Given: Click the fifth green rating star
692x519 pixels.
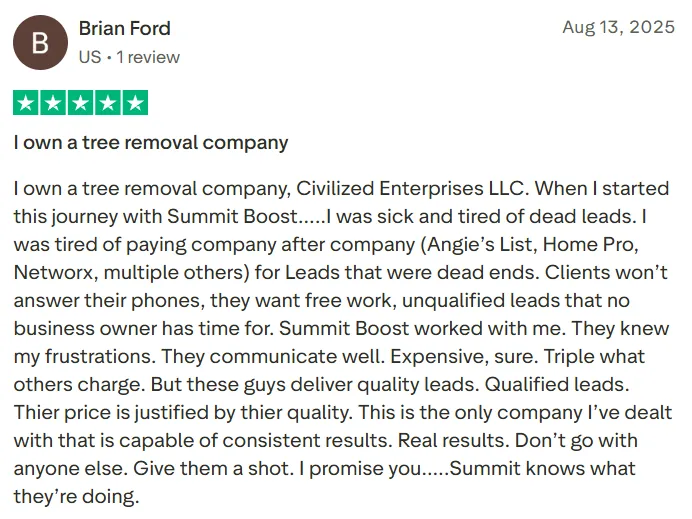Looking at the screenshot, I should pos(135,103).
